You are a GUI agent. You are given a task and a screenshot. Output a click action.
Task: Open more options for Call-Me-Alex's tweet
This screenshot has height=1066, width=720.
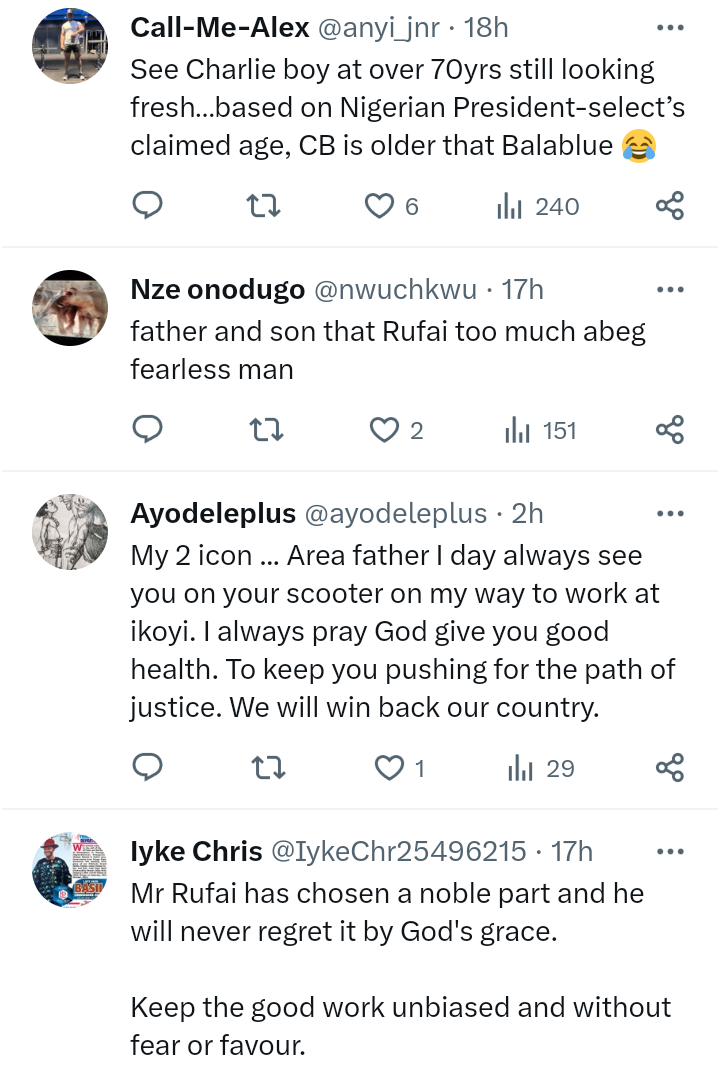[x=670, y=28]
